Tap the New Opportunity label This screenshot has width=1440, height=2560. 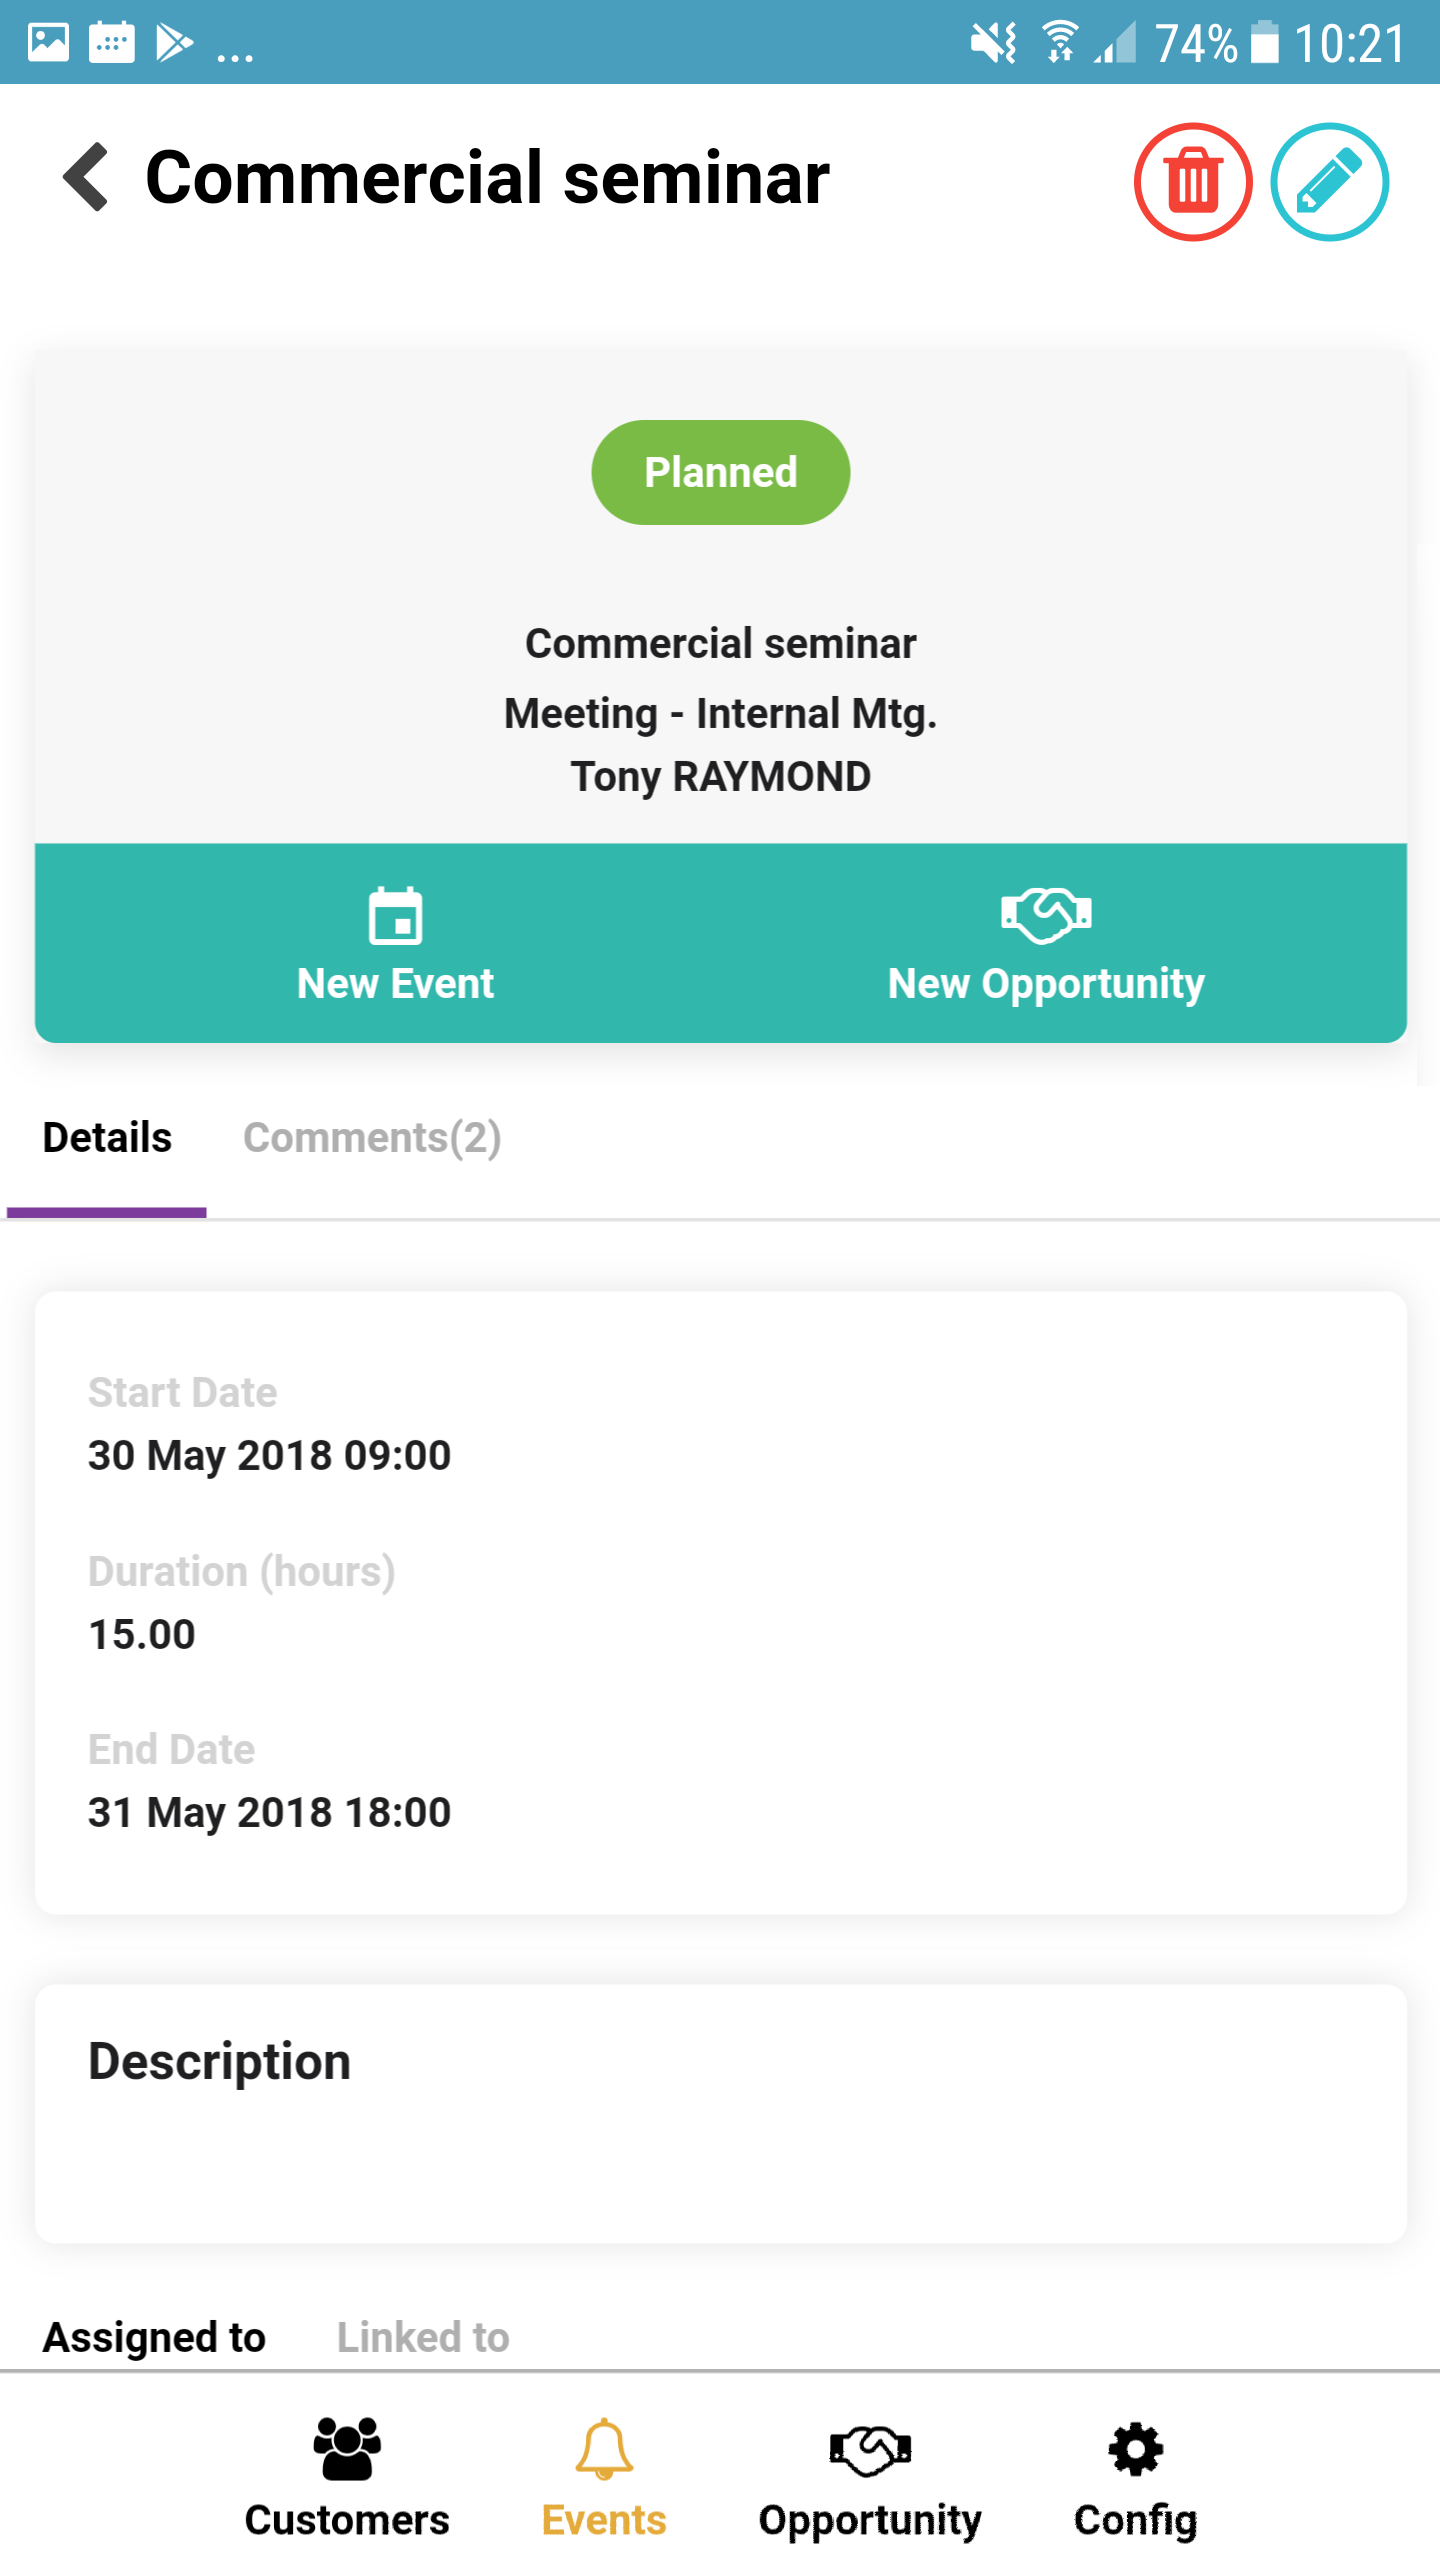[x=1046, y=984]
